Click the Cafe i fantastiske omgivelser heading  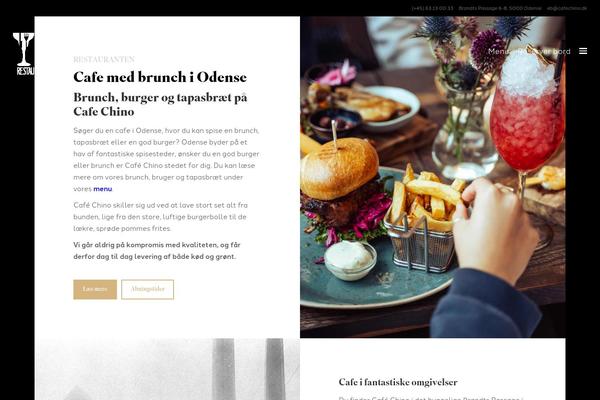tap(398, 382)
